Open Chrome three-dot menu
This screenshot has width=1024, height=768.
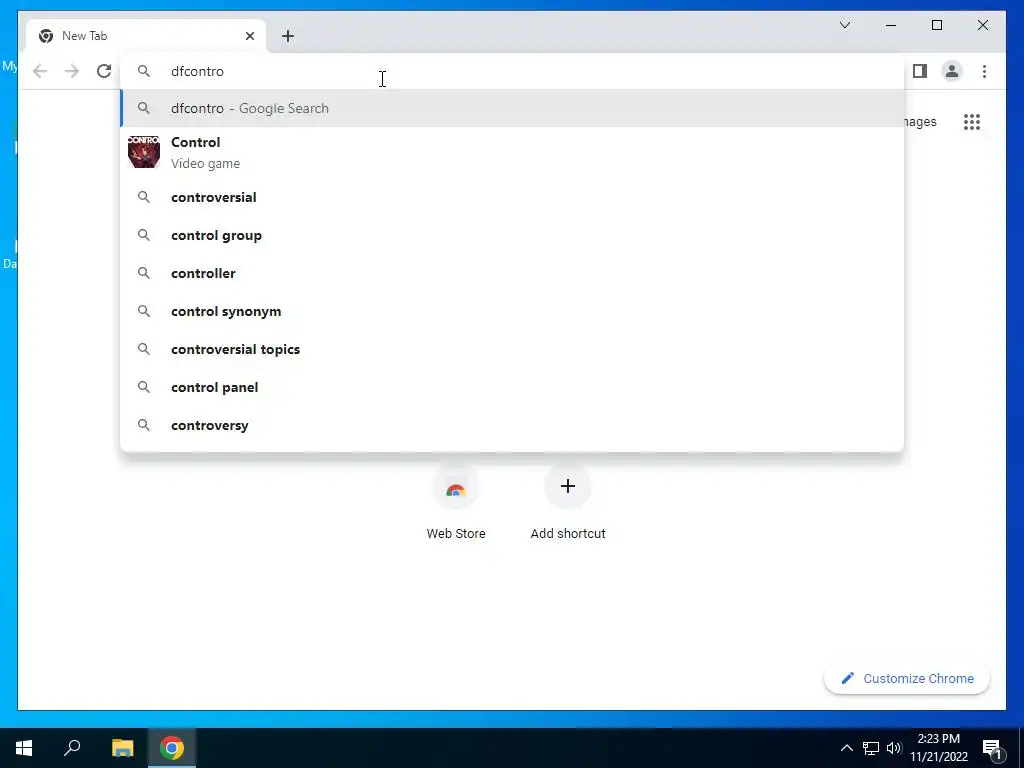coord(984,71)
